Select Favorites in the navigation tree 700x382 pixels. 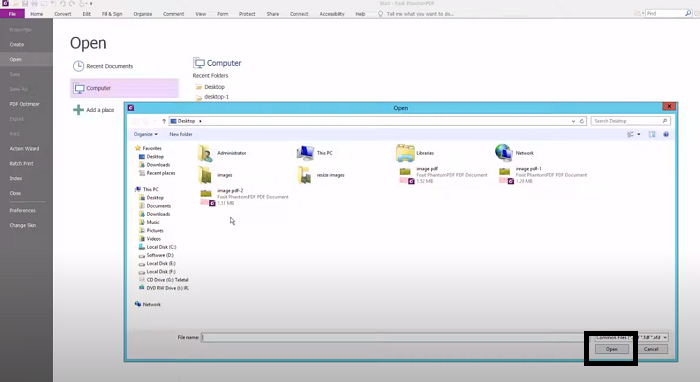(x=148, y=148)
